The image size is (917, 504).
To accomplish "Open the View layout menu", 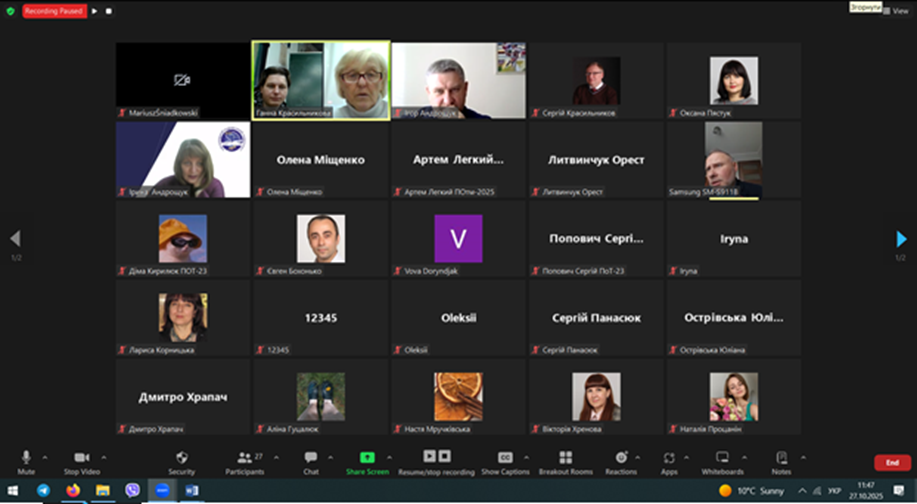I will pyautogui.click(x=895, y=11).
